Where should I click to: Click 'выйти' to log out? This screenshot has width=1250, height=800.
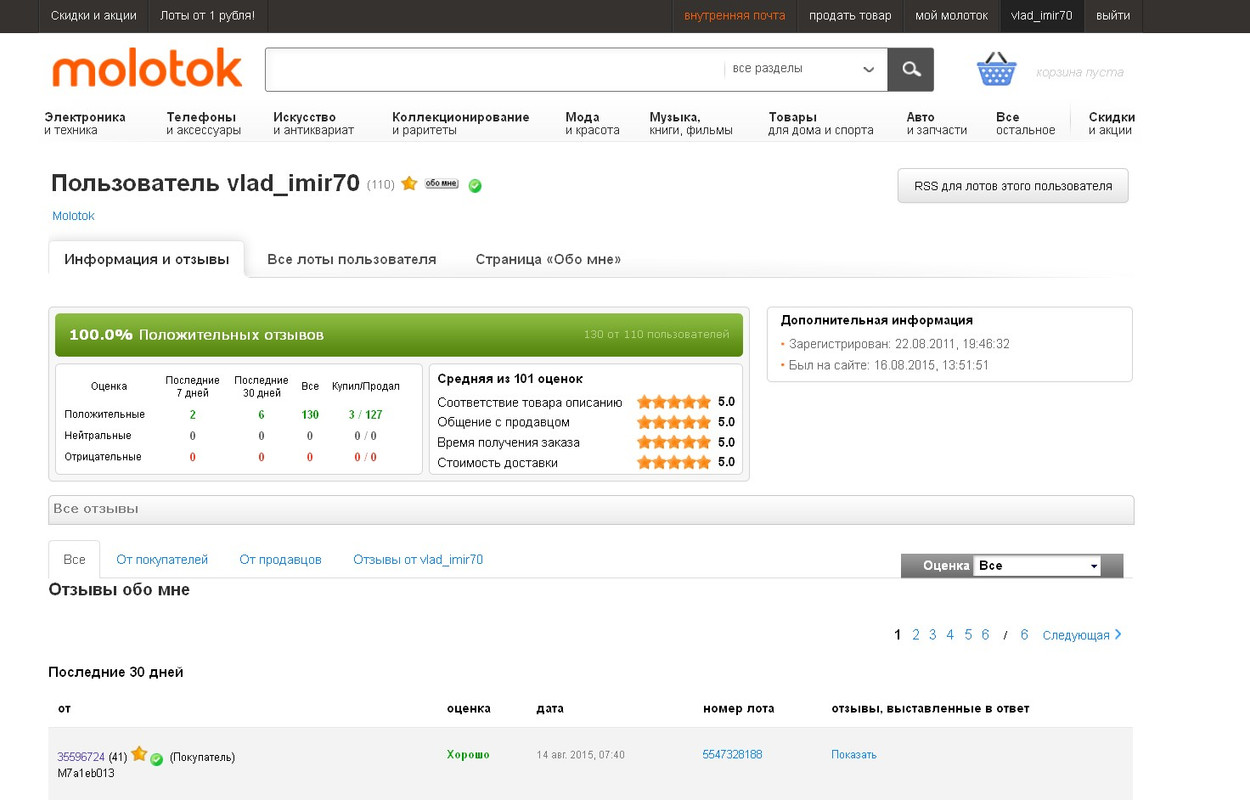point(1113,16)
